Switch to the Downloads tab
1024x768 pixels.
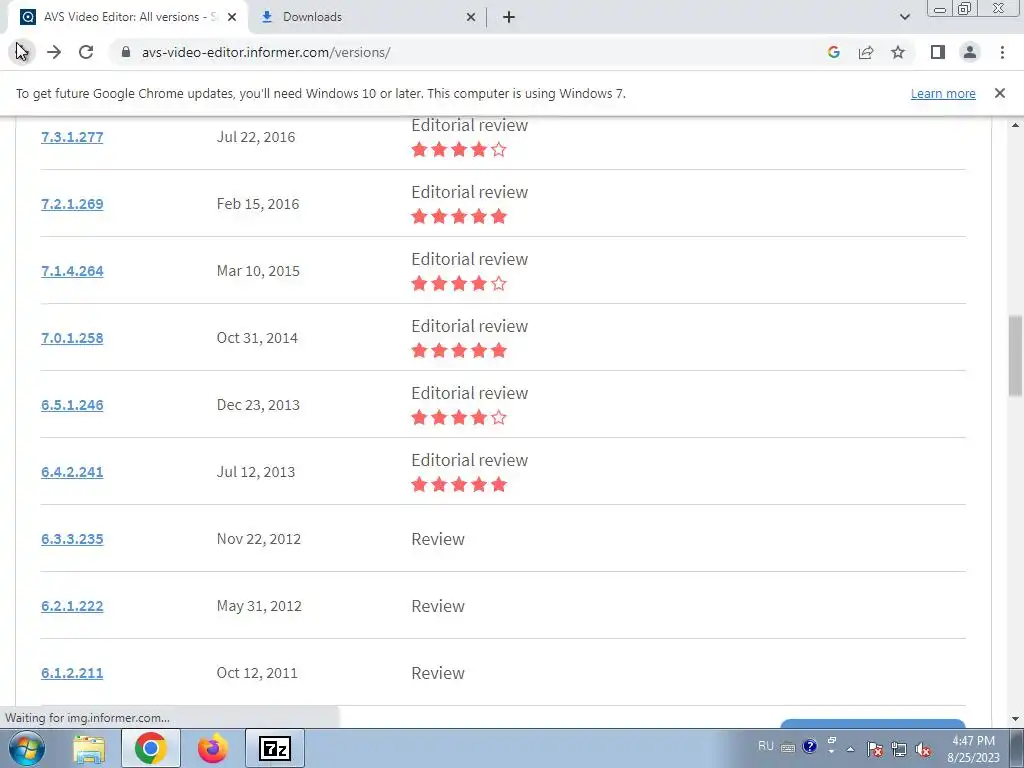coord(368,17)
